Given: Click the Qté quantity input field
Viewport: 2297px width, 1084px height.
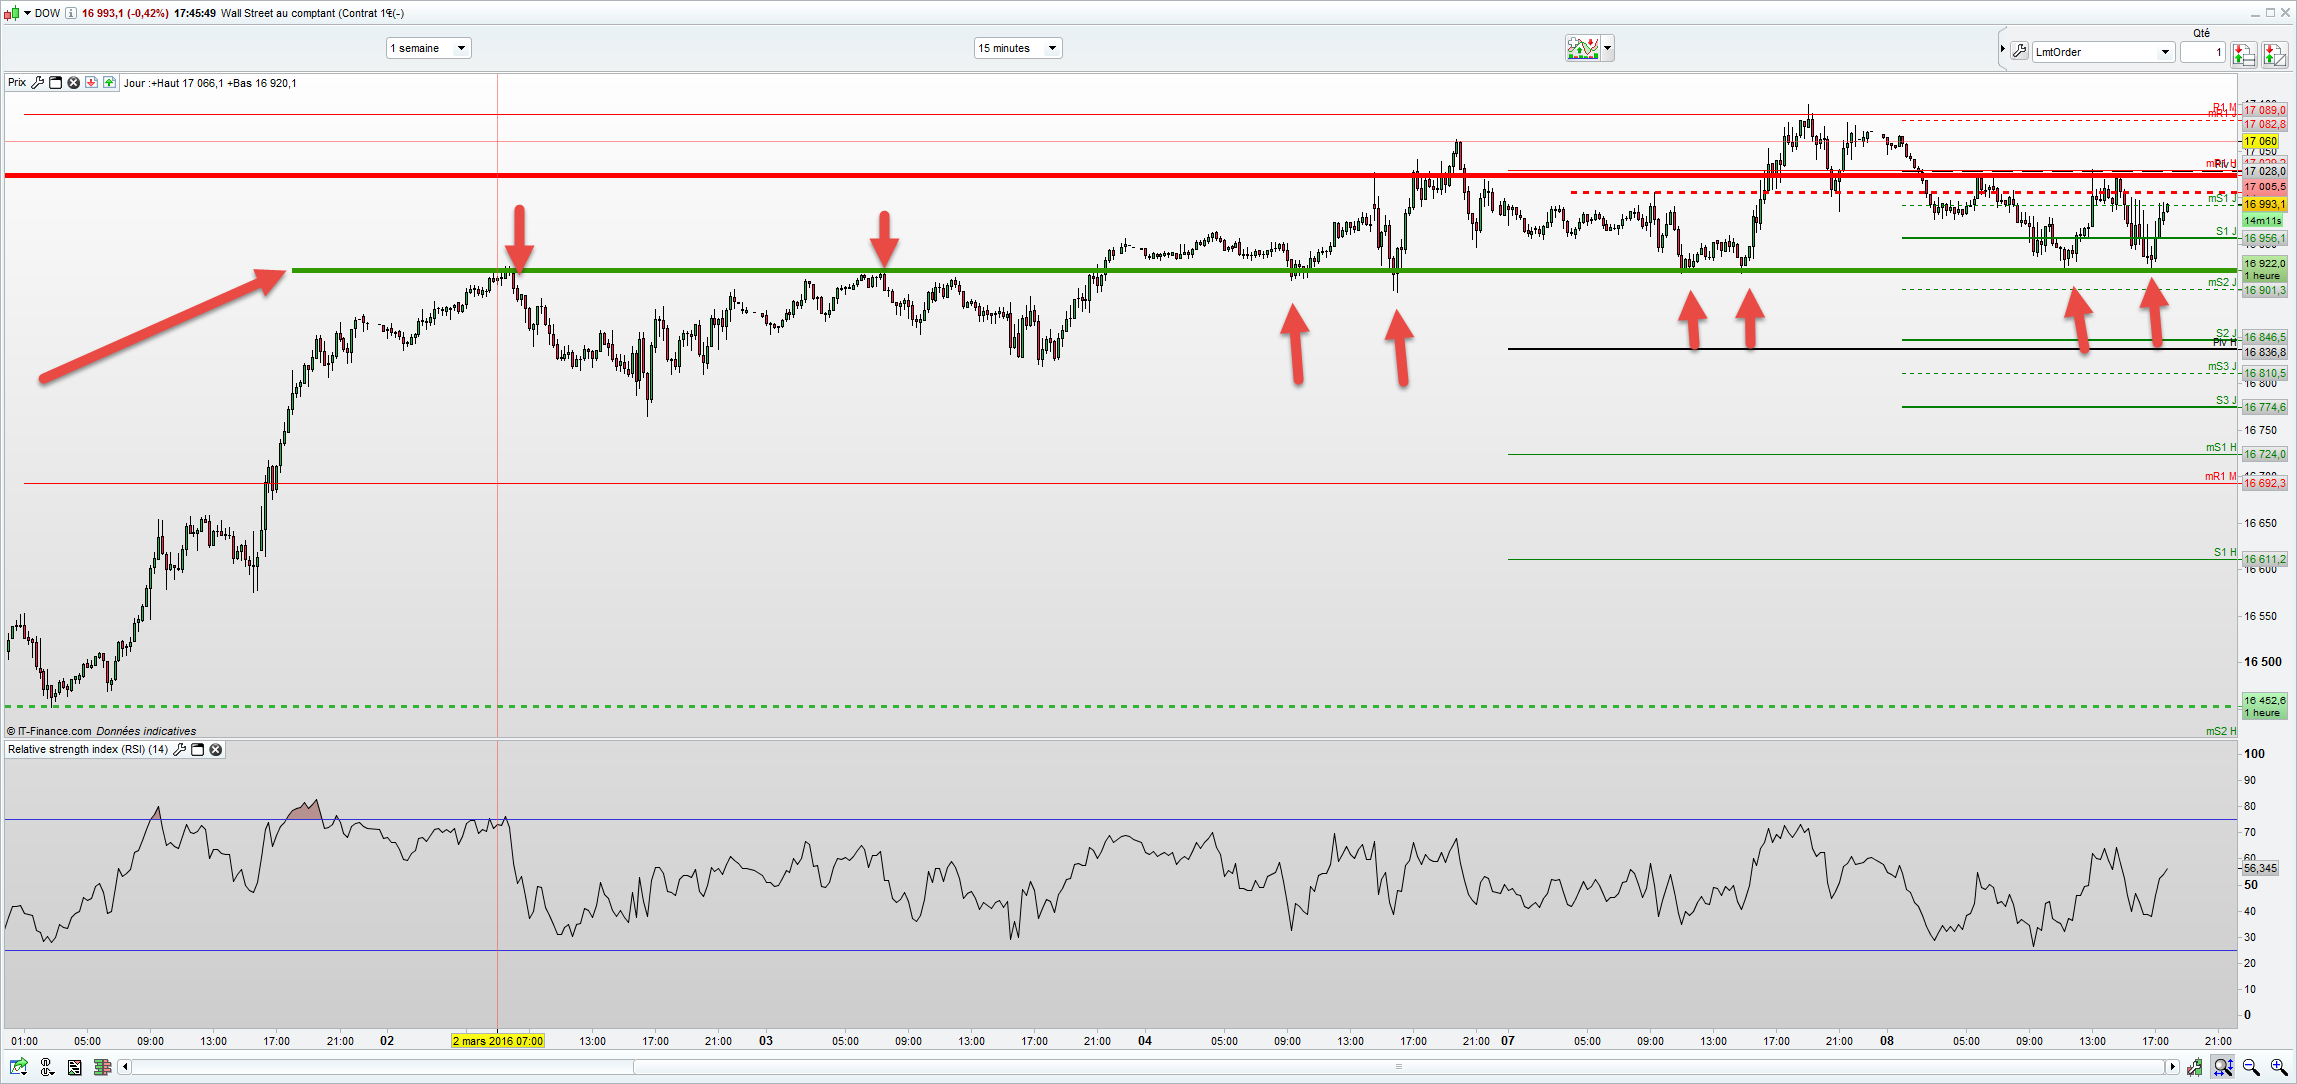Looking at the screenshot, I should pos(2201,52).
